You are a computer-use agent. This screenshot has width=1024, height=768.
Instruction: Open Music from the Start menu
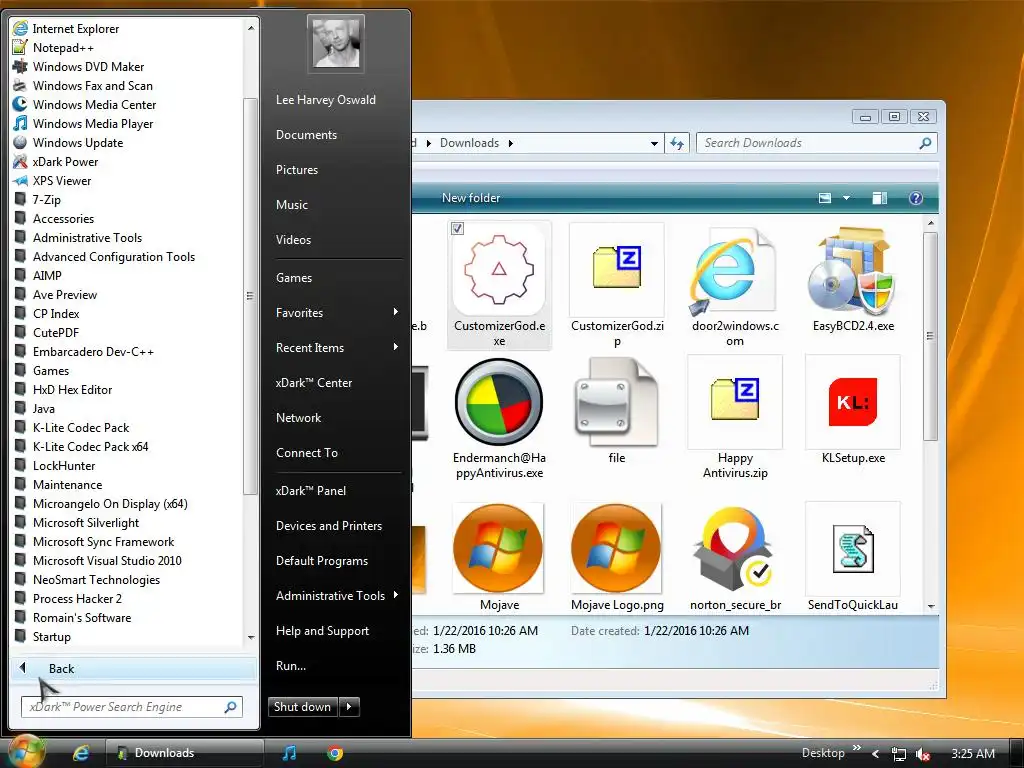(x=291, y=204)
